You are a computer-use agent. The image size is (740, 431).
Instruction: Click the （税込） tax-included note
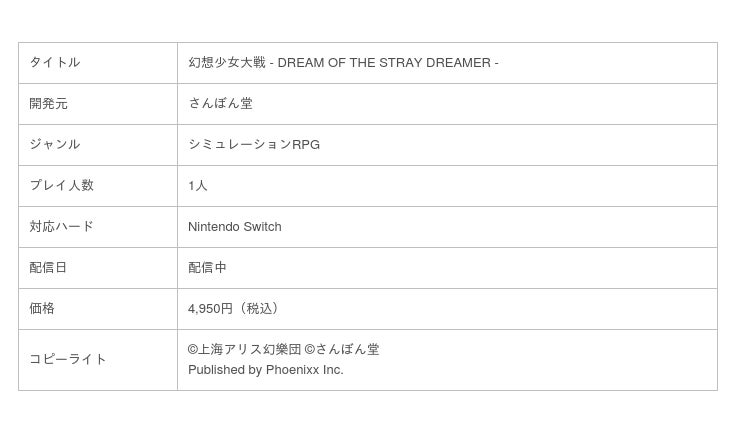tap(258, 308)
